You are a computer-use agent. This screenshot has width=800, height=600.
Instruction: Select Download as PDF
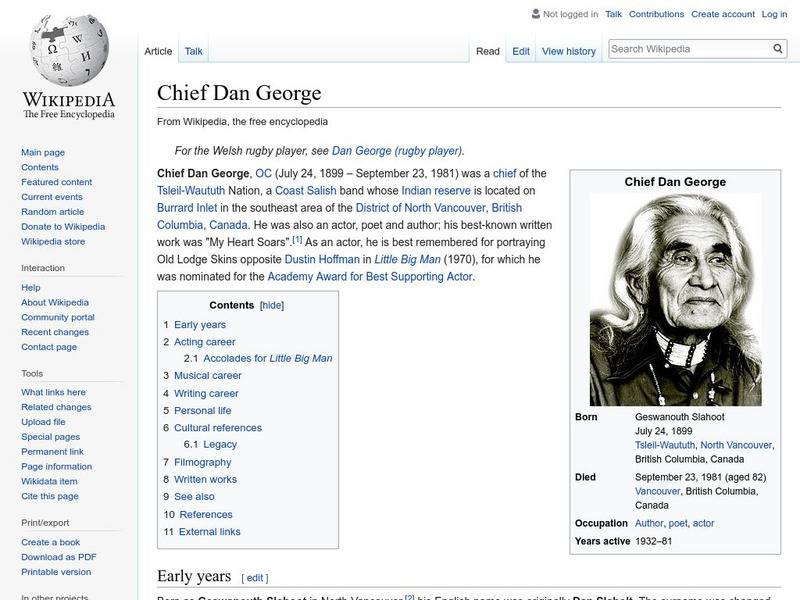[59, 557]
